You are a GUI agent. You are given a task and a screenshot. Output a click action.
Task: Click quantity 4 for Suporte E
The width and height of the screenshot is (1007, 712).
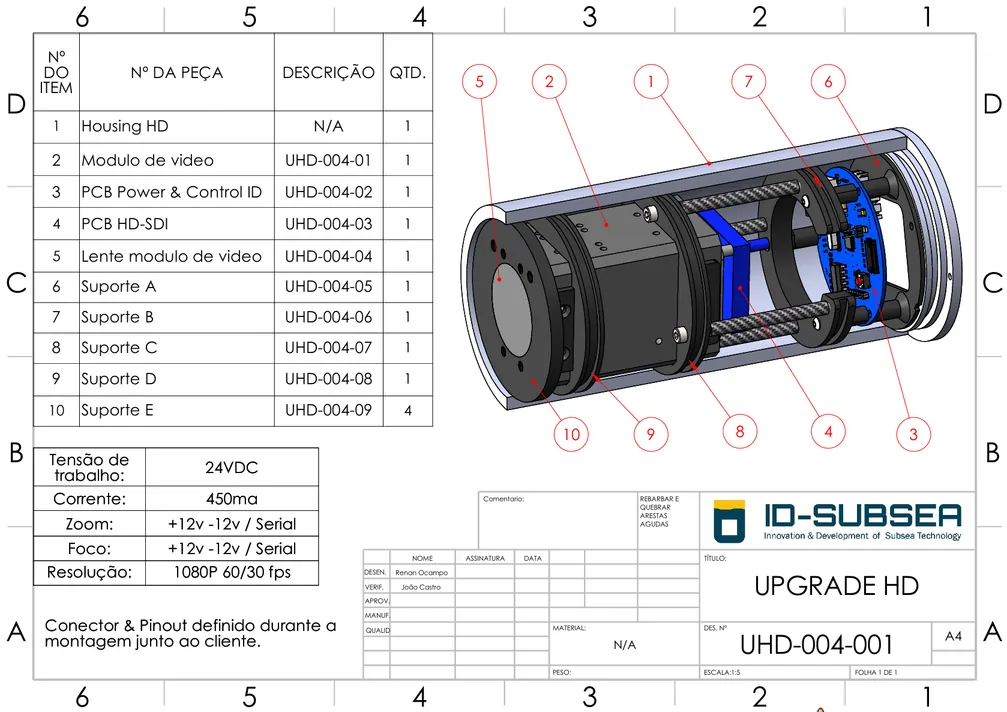(x=408, y=410)
